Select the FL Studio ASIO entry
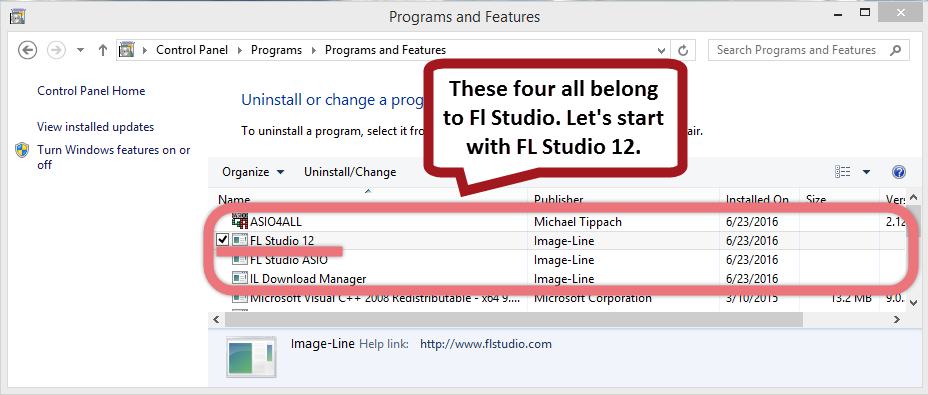The width and height of the screenshot is (928, 395). click(x=288, y=260)
